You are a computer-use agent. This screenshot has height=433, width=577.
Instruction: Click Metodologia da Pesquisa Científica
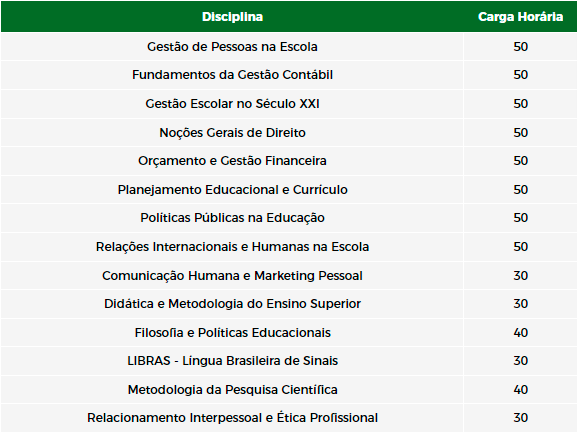[232, 390]
